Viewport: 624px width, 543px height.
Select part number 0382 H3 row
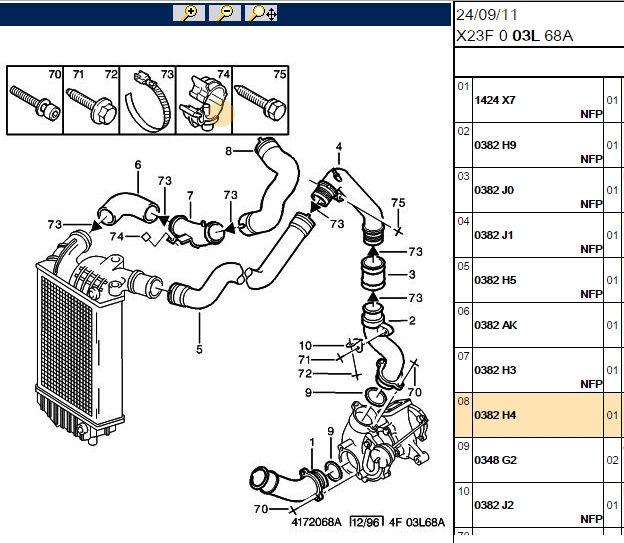[538, 370]
